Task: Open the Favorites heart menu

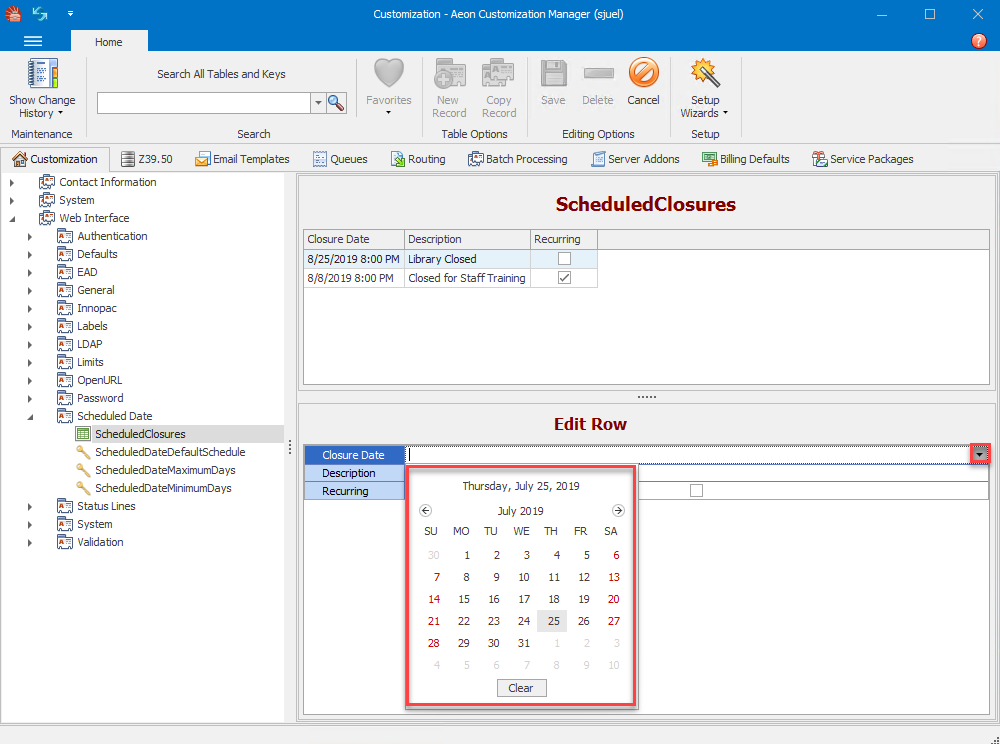Action: pos(388,87)
